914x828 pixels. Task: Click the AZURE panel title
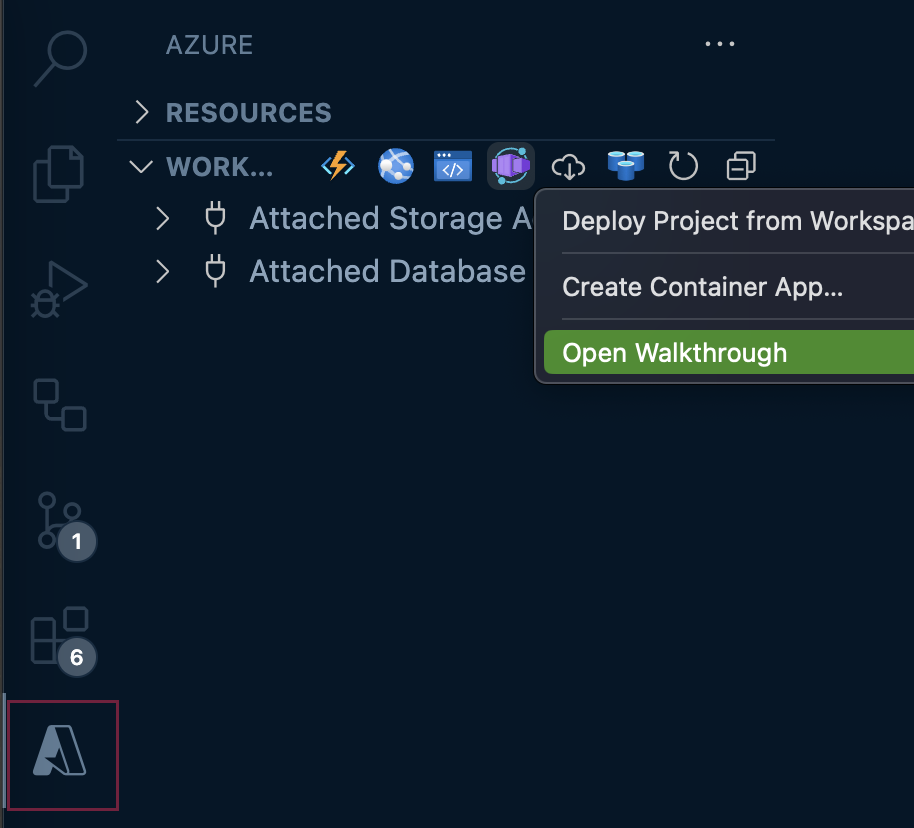(x=209, y=45)
